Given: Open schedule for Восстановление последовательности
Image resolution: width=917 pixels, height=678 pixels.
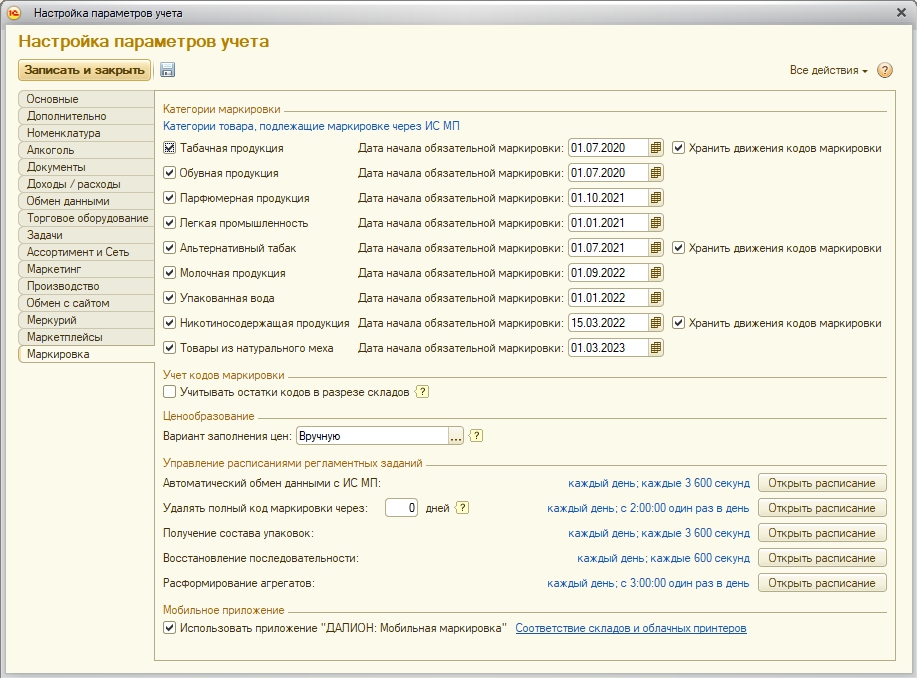Looking at the screenshot, I should click(x=822, y=558).
